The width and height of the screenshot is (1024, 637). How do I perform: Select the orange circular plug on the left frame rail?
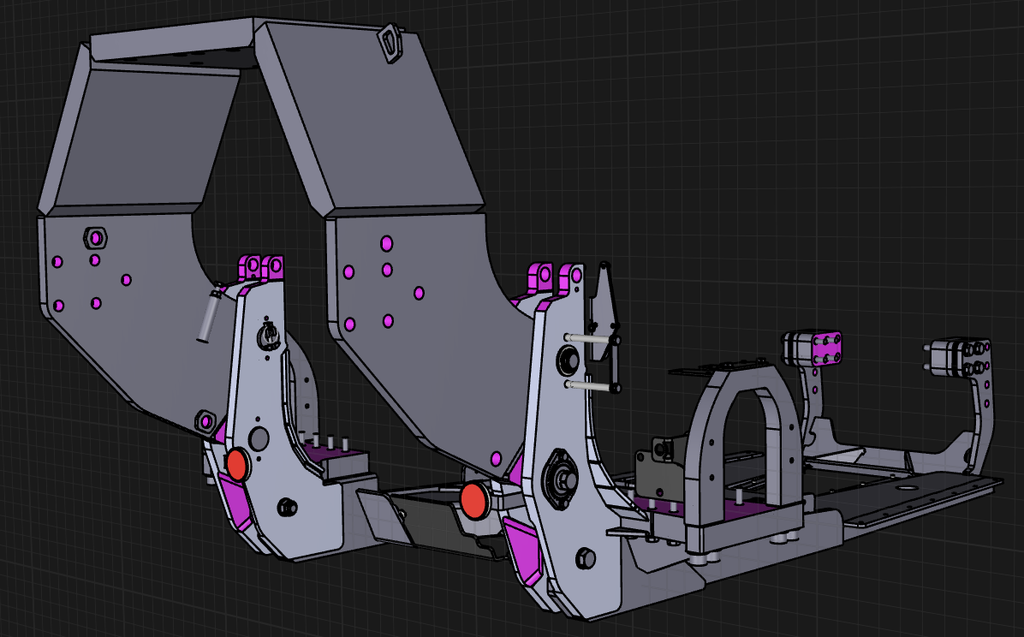[236, 465]
